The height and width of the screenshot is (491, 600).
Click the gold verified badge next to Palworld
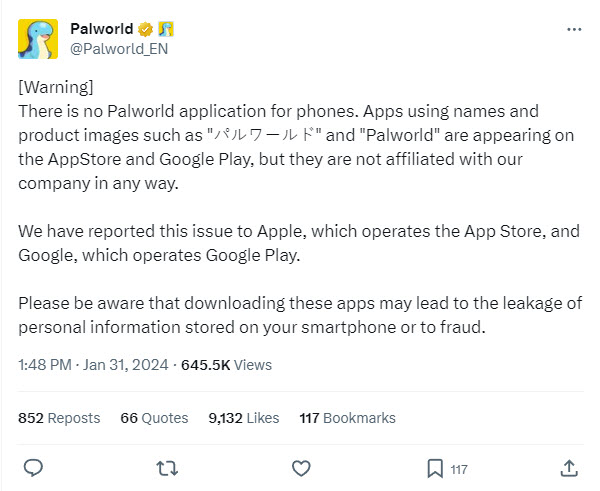click(145, 29)
